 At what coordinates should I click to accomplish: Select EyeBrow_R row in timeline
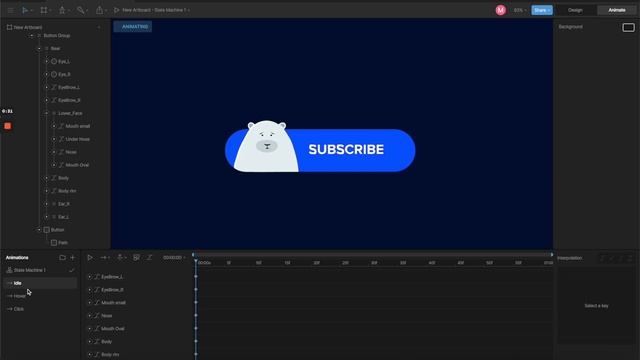click(x=112, y=290)
